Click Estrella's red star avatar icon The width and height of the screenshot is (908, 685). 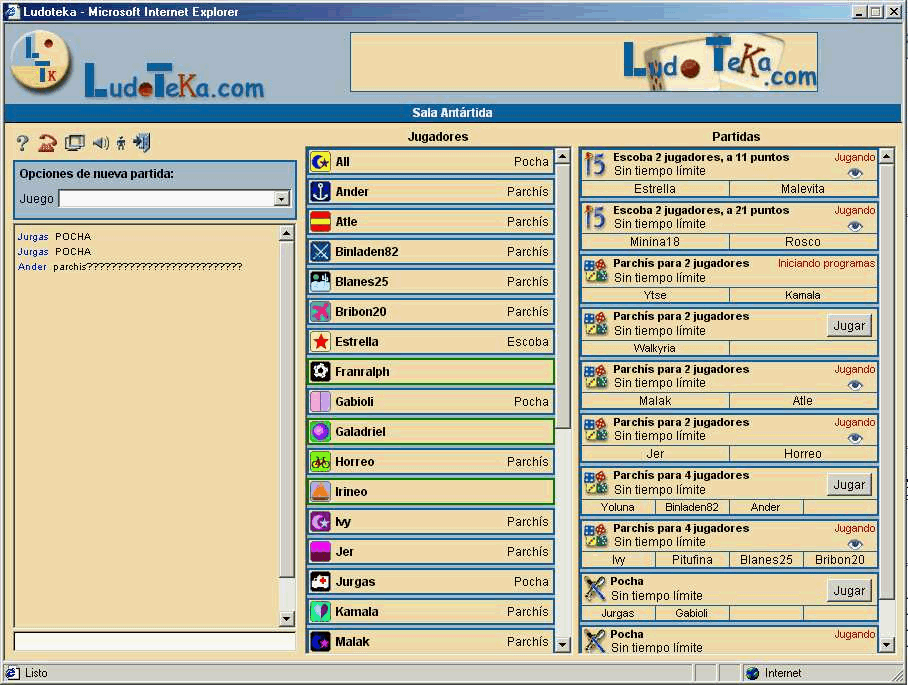(320, 342)
